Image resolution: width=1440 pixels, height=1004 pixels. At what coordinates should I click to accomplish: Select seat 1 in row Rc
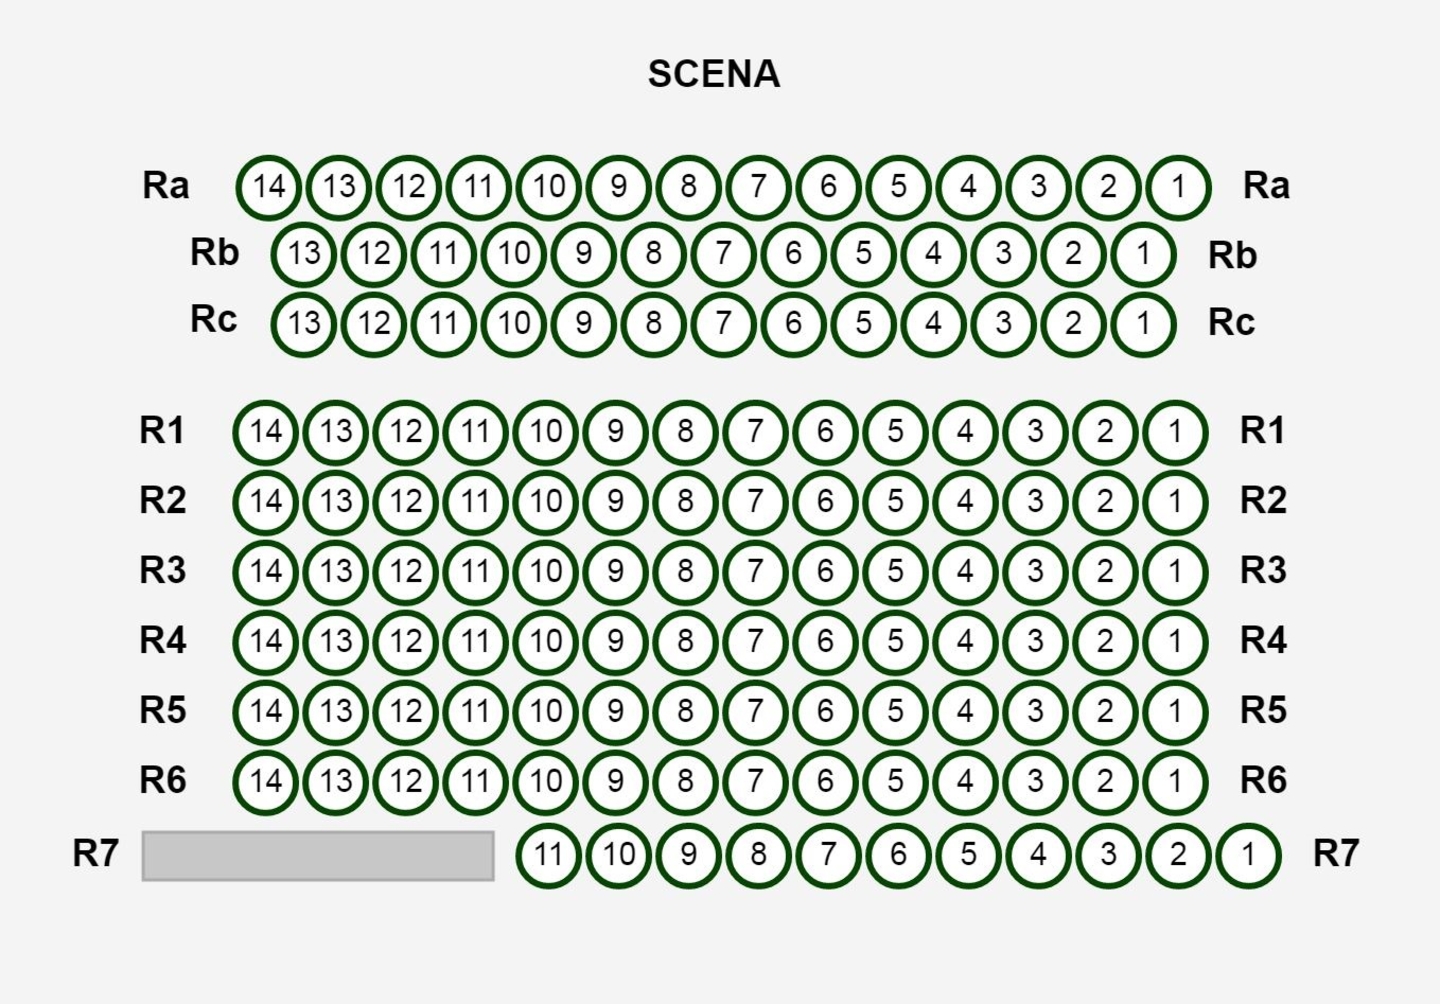click(1143, 323)
